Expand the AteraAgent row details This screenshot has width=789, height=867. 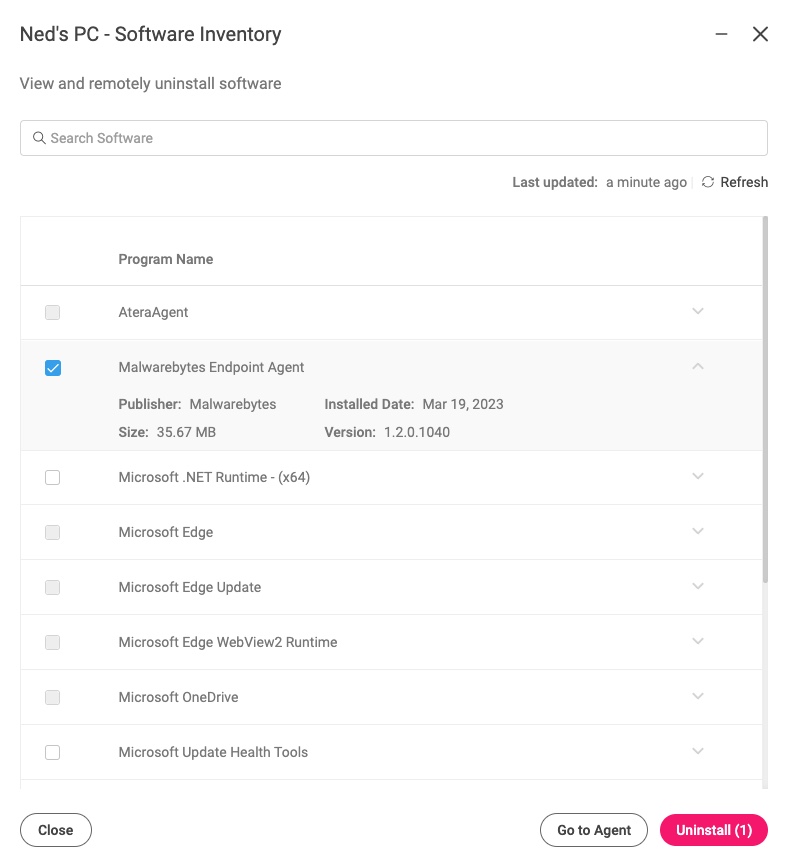698,311
